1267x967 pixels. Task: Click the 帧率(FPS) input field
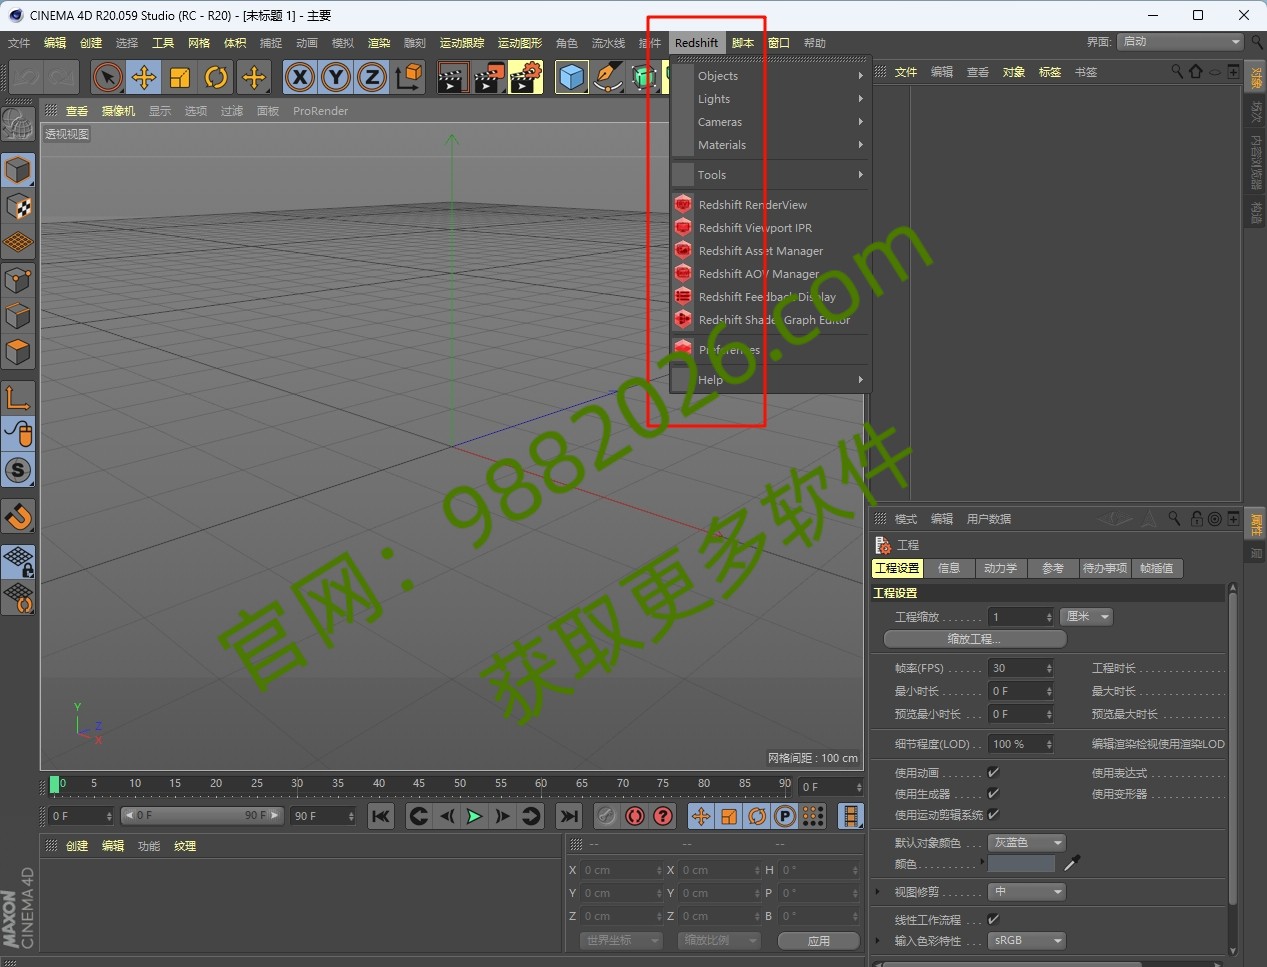(1021, 668)
